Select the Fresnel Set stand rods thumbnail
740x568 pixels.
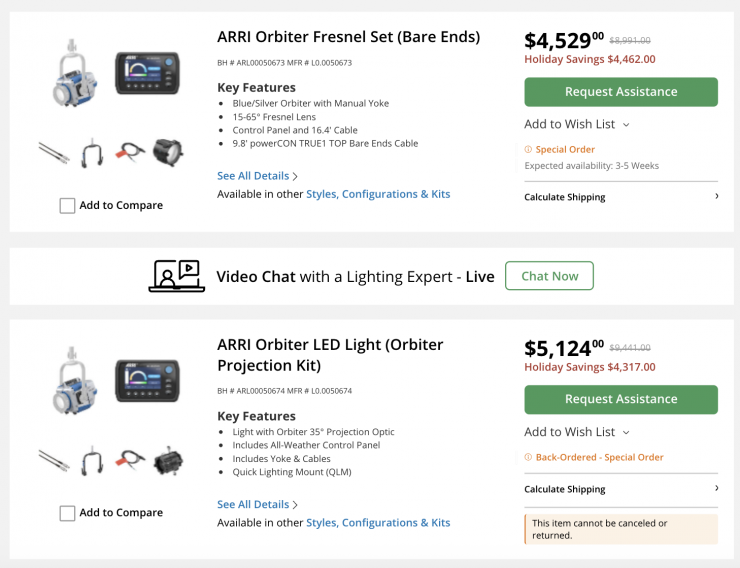point(53,152)
